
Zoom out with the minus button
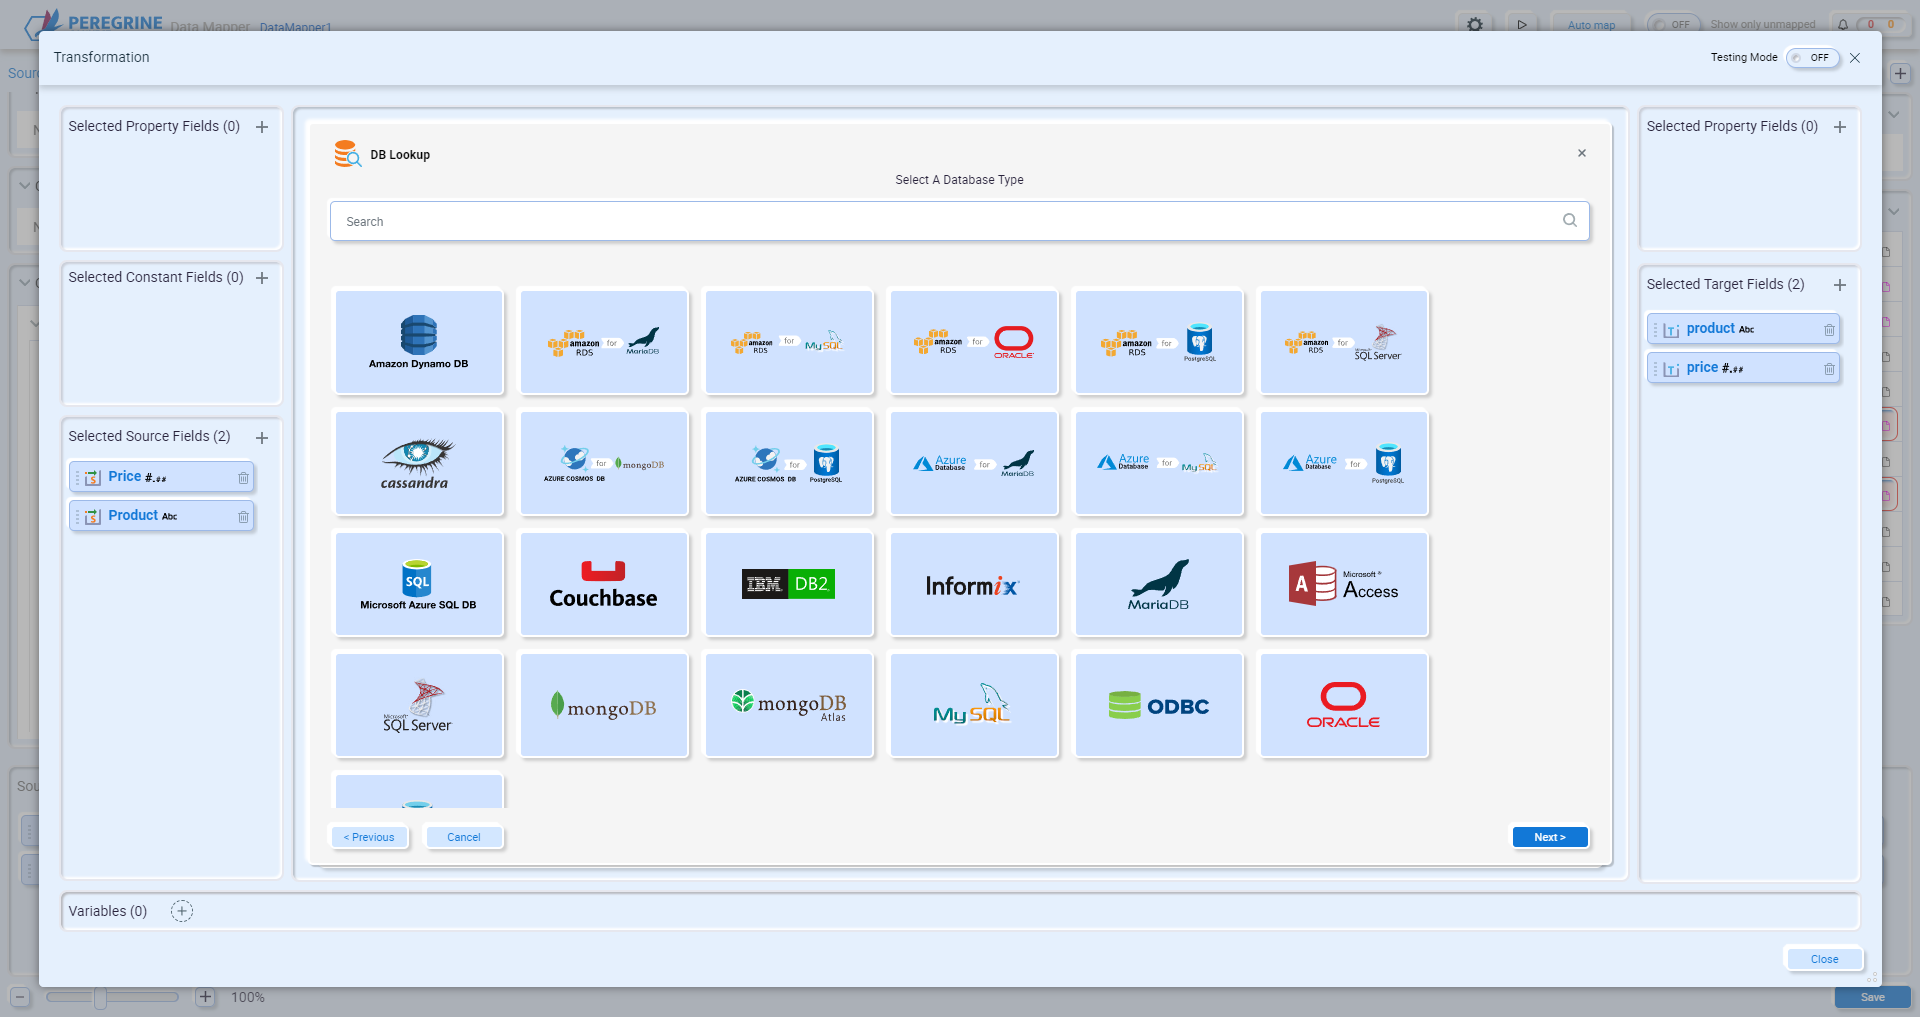coord(20,997)
